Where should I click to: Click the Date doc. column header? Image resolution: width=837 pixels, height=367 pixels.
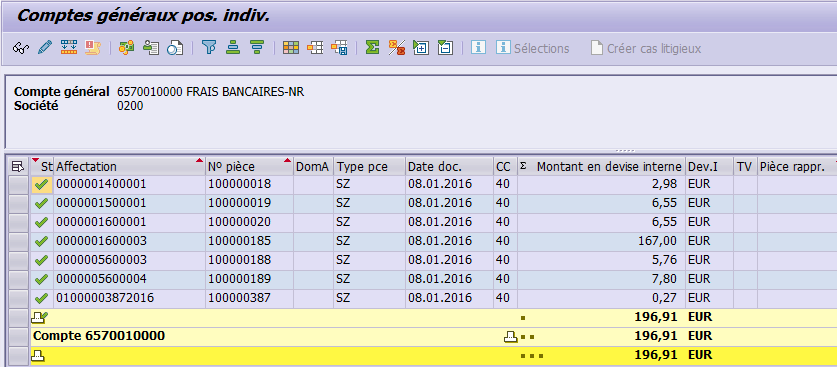449,167
